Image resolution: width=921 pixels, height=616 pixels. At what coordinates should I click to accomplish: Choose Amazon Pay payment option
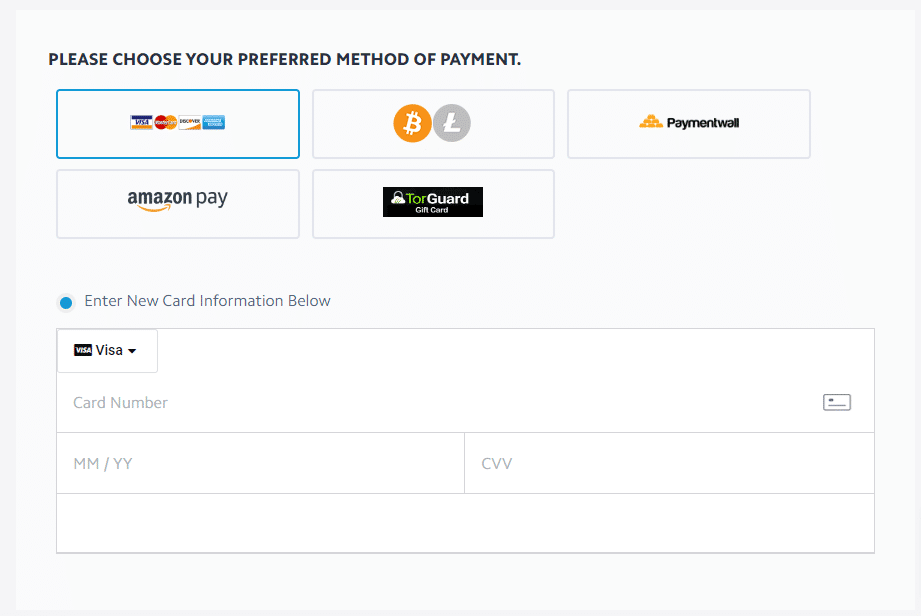pyautogui.click(x=178, y=204)
